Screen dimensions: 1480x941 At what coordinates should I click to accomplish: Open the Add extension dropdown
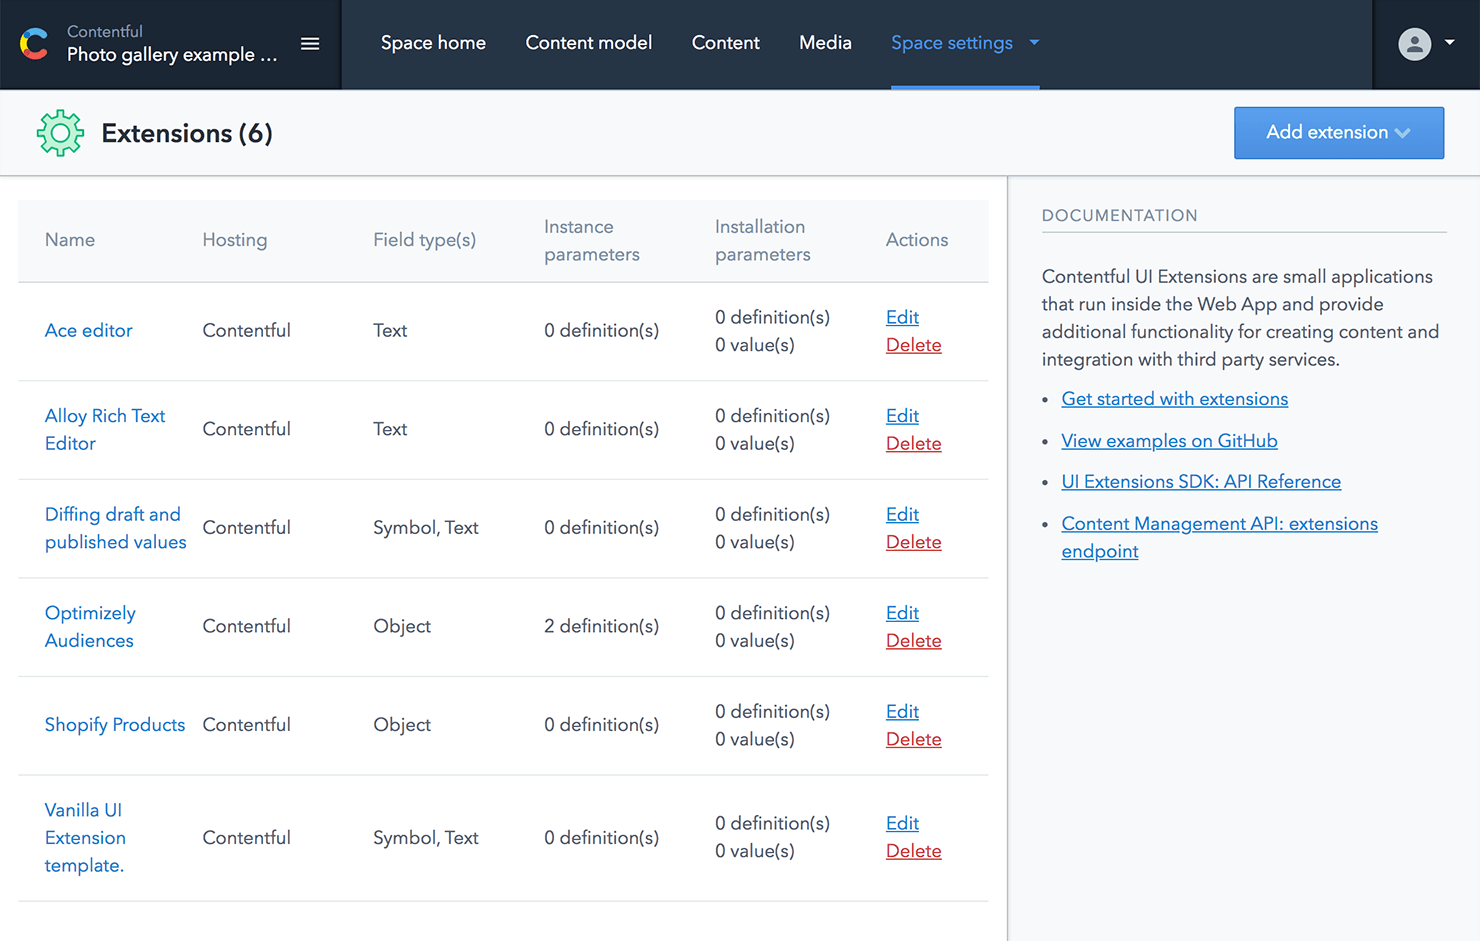click(1338, 132)
